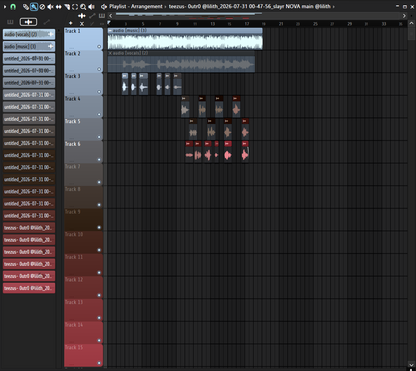Screen dimensions: 416x371
Task: Open the playlist options menu arrow
Action: coord(5,6)
